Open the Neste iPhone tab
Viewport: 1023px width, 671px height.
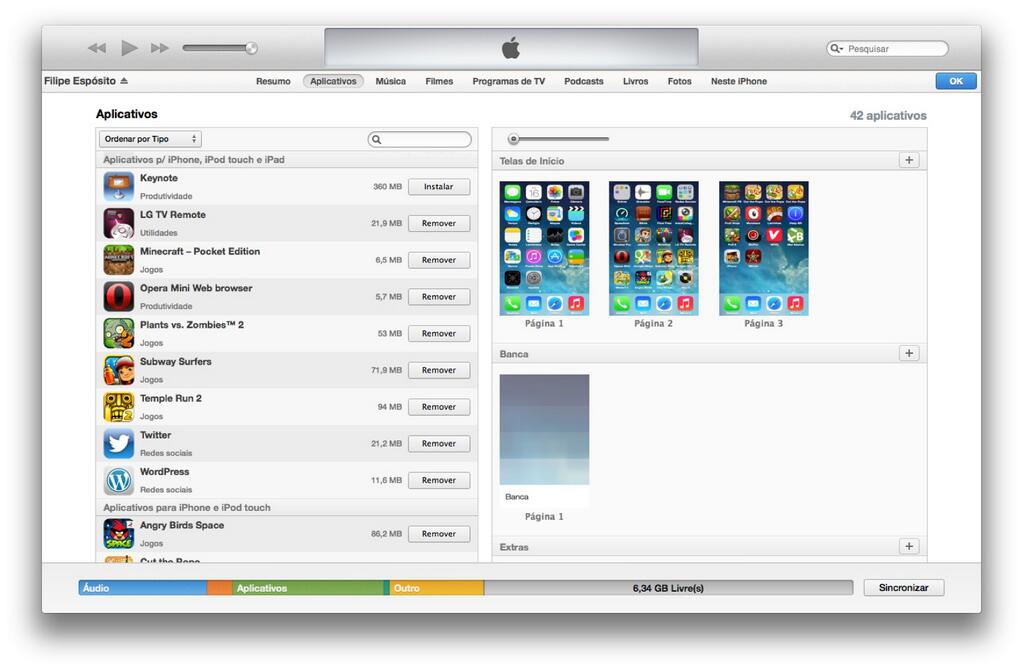point(739,82)
